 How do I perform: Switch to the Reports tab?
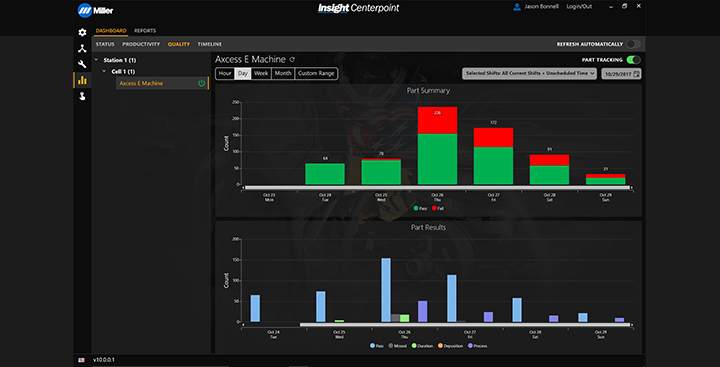(x=145, y=31)
